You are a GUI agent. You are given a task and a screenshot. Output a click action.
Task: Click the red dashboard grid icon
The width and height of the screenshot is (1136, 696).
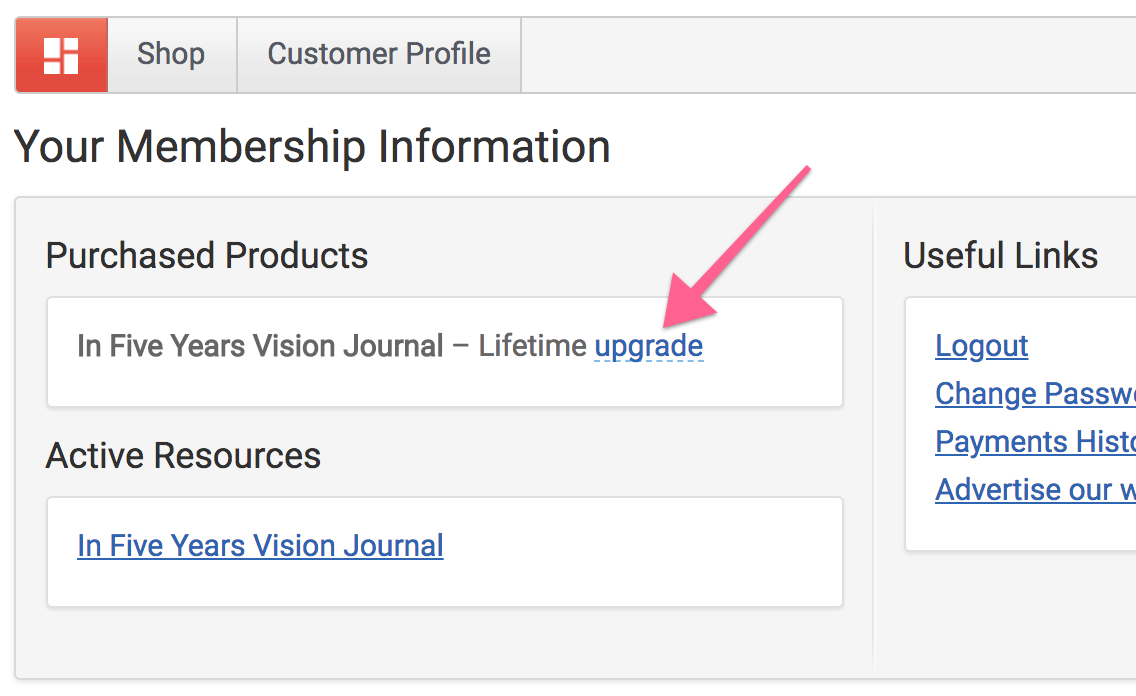coord(62,55)
